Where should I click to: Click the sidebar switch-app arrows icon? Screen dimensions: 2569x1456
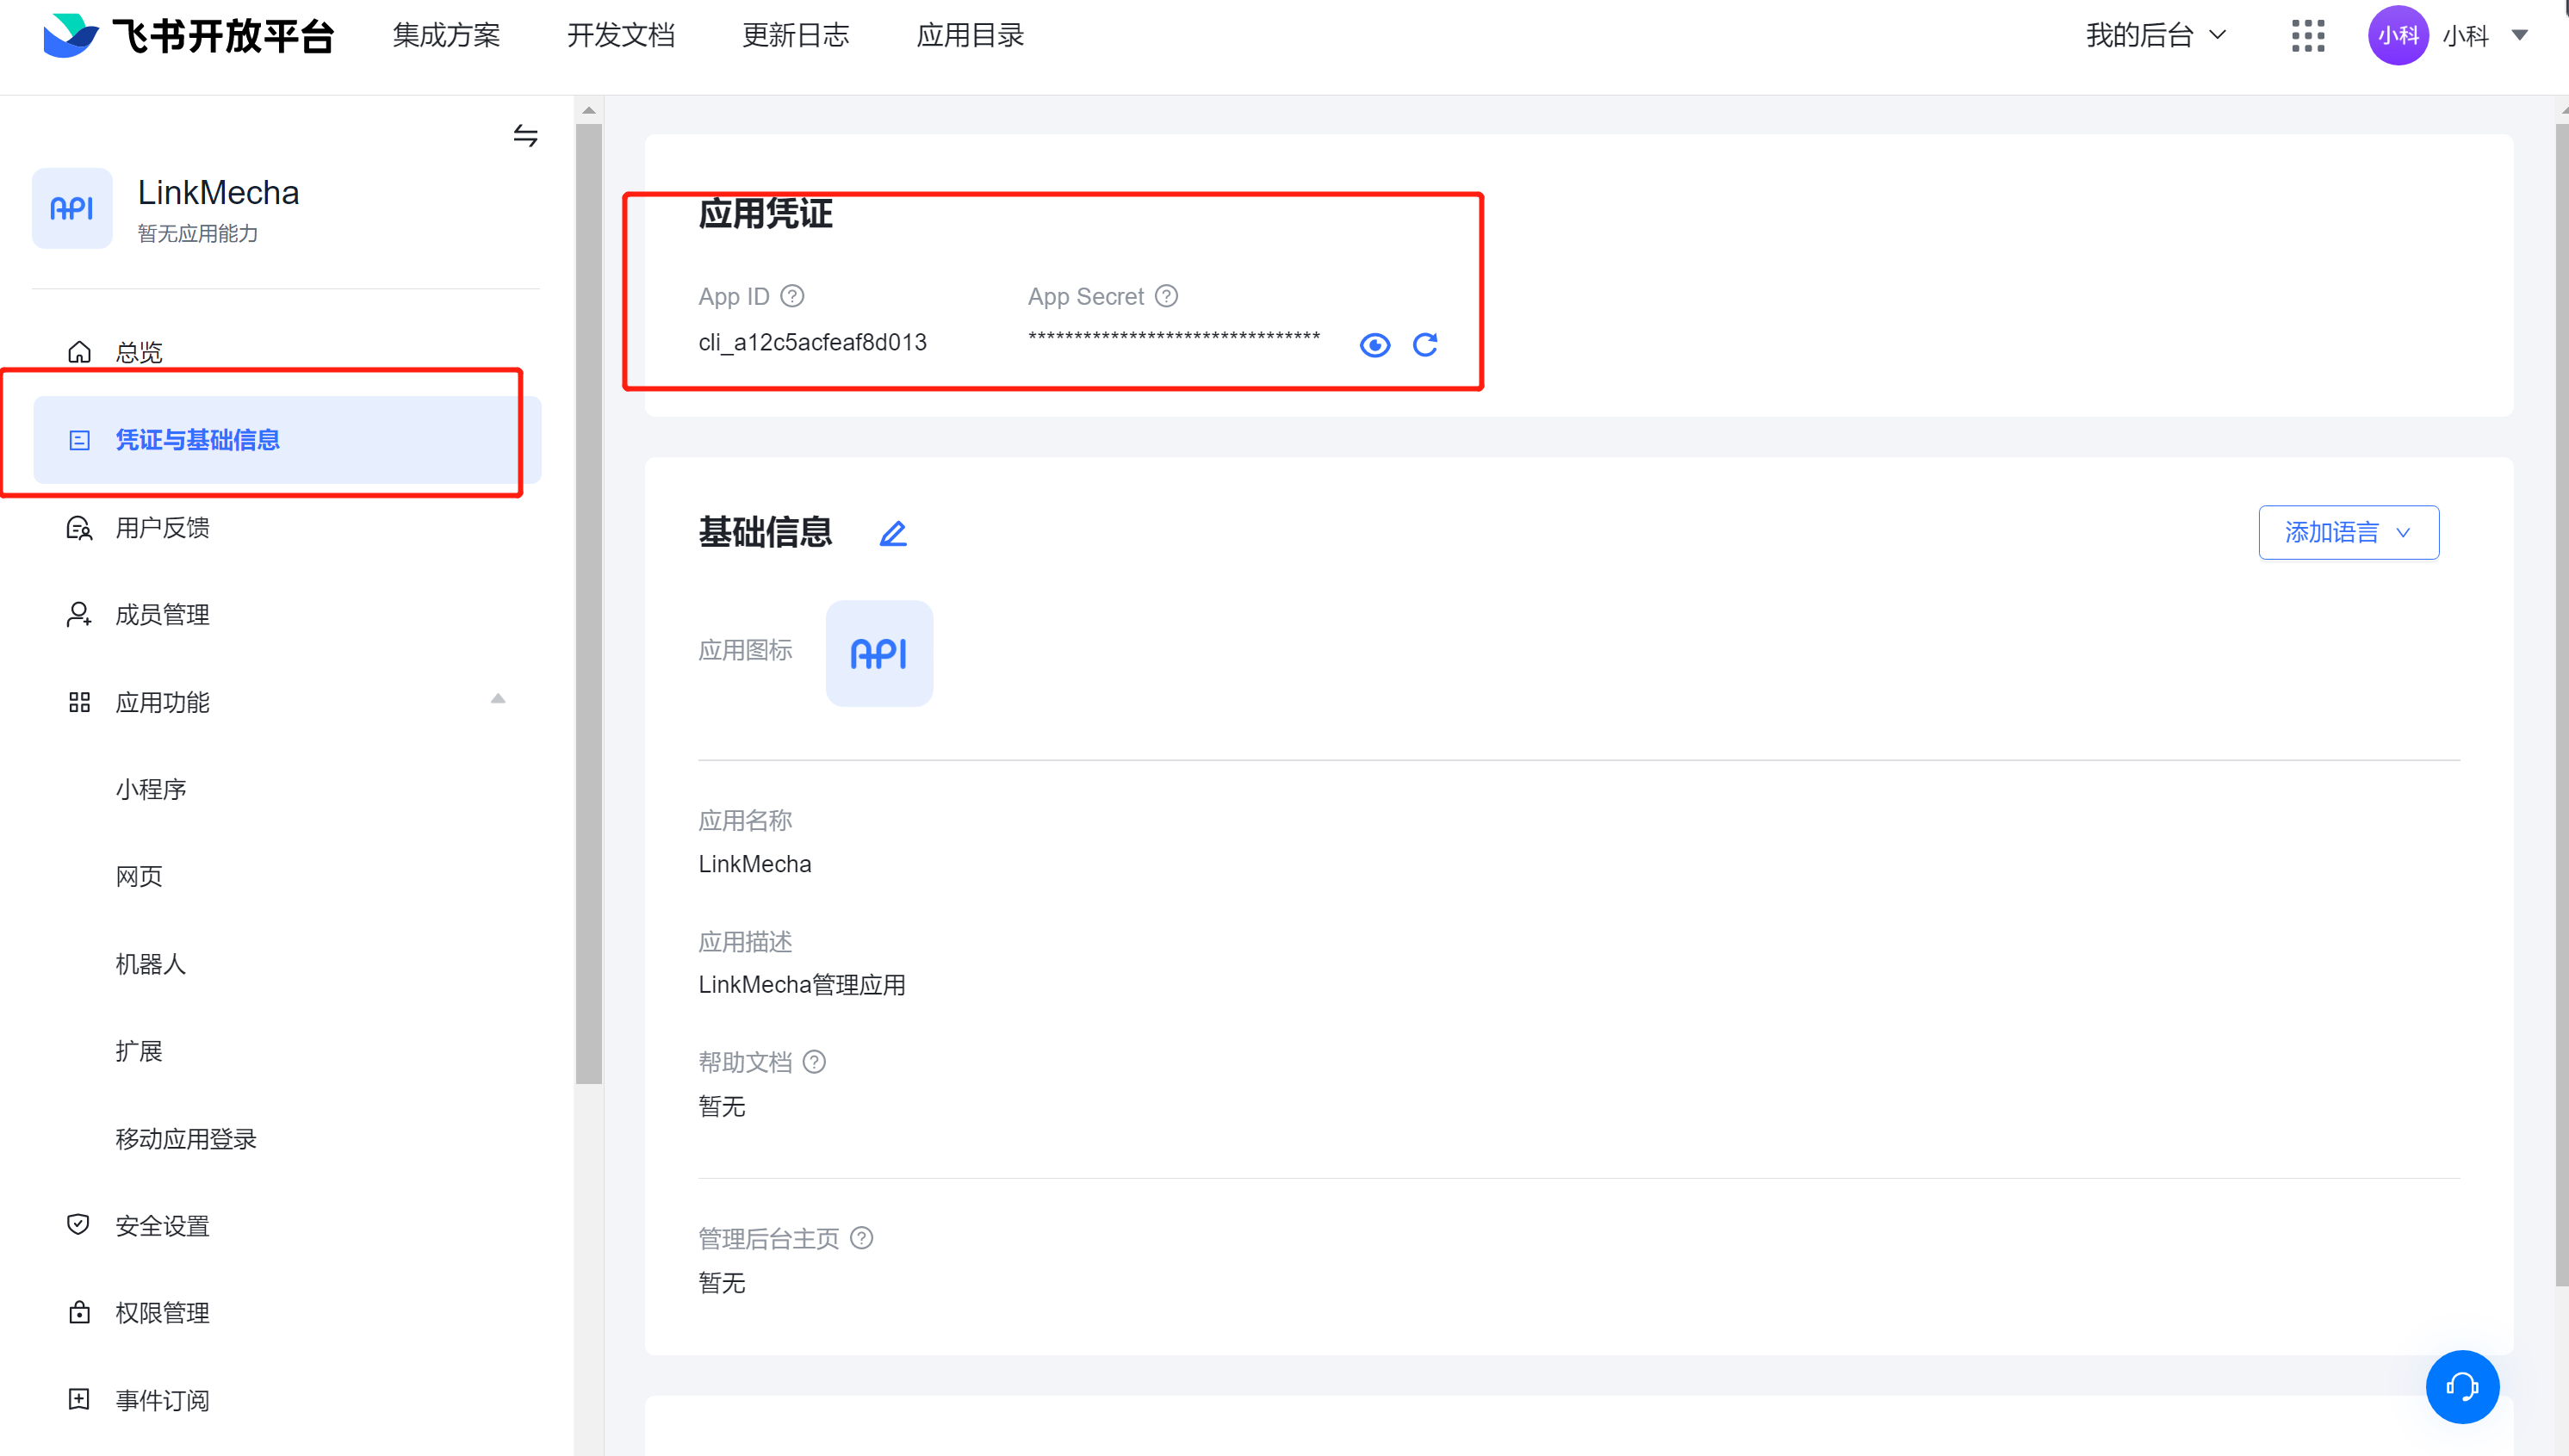pos(526,135)
